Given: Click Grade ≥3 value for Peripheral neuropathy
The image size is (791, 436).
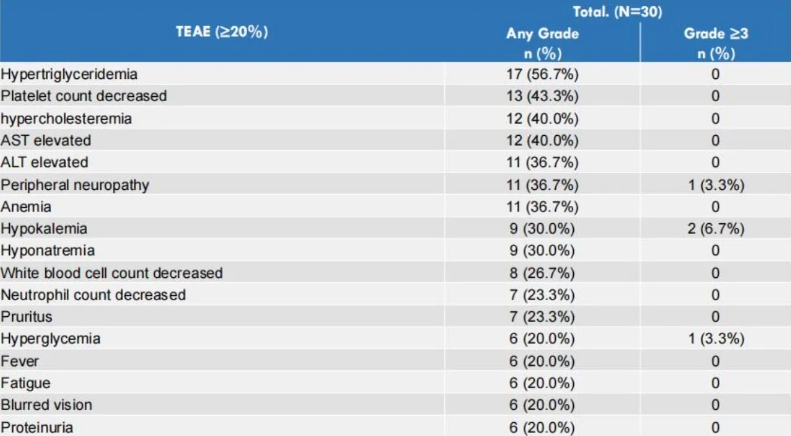Looking at the screenshot, I should point(715,184).
